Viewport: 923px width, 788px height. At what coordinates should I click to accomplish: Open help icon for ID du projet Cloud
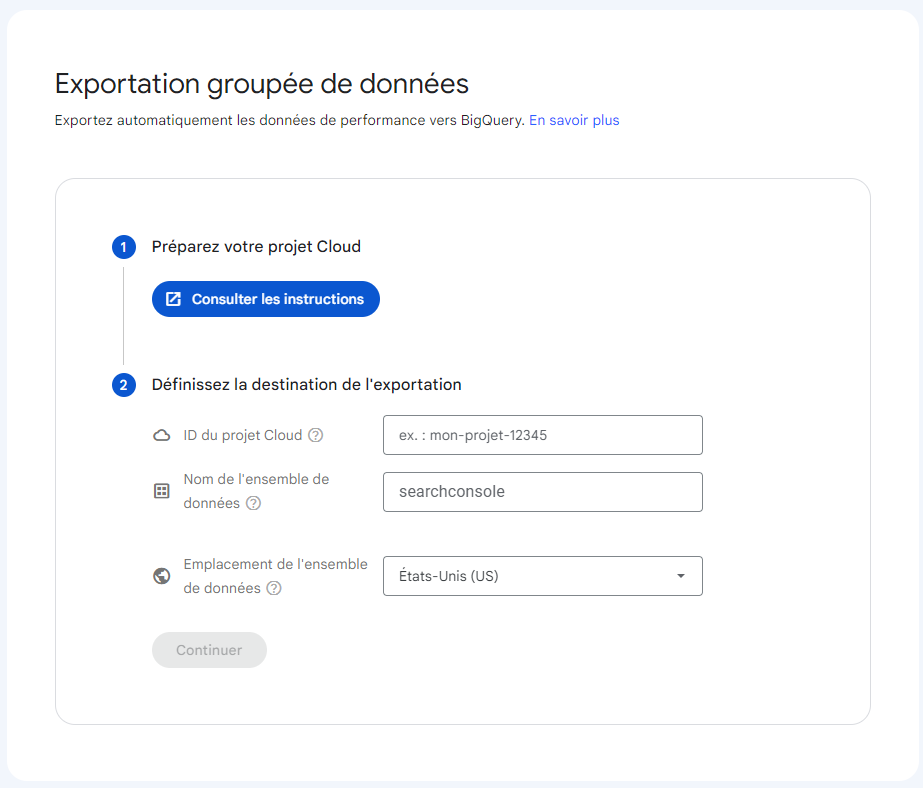(x=316, y=435)
